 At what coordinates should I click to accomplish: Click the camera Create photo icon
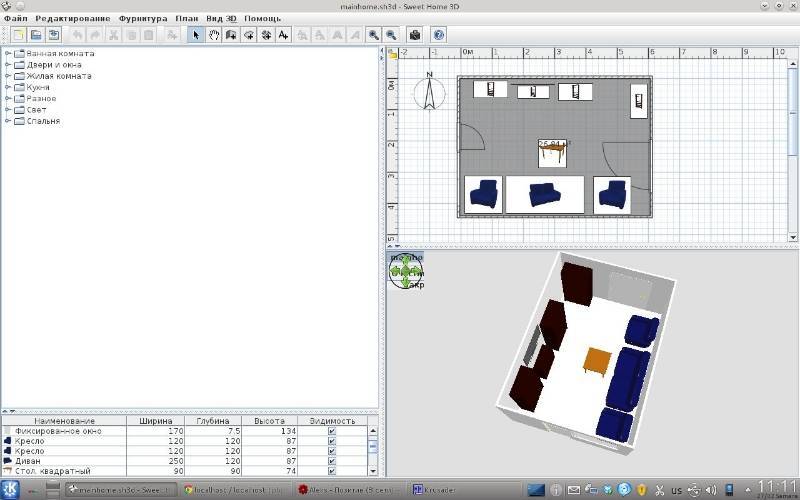(415, 35)
